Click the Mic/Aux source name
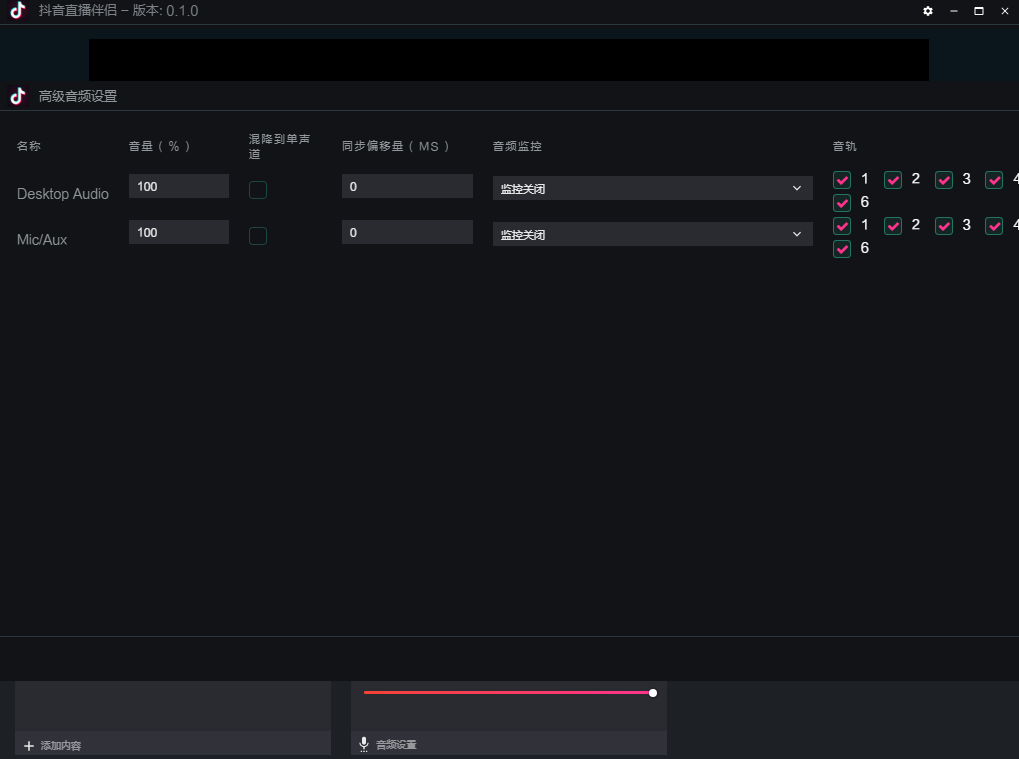1019x759 pixels. (x=42, y=240)
